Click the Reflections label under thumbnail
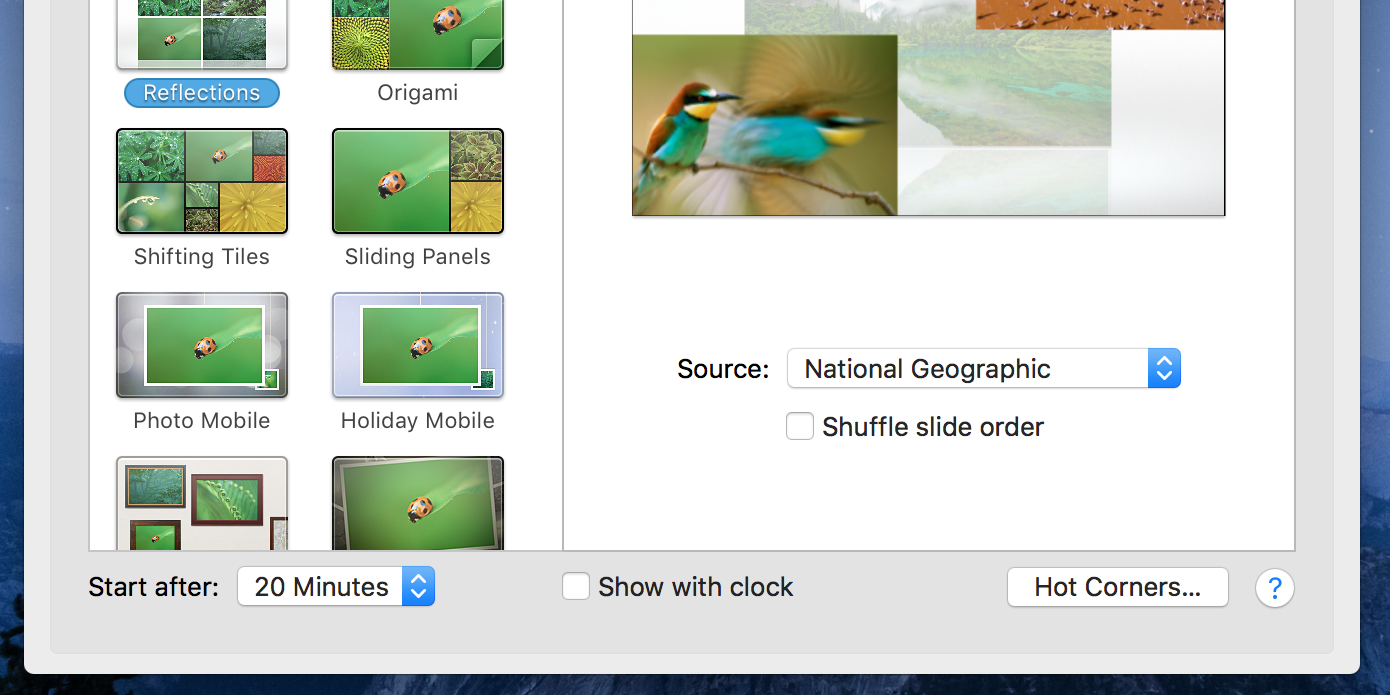The width and height of the screenshot is (1390, 695). (202, 93)
